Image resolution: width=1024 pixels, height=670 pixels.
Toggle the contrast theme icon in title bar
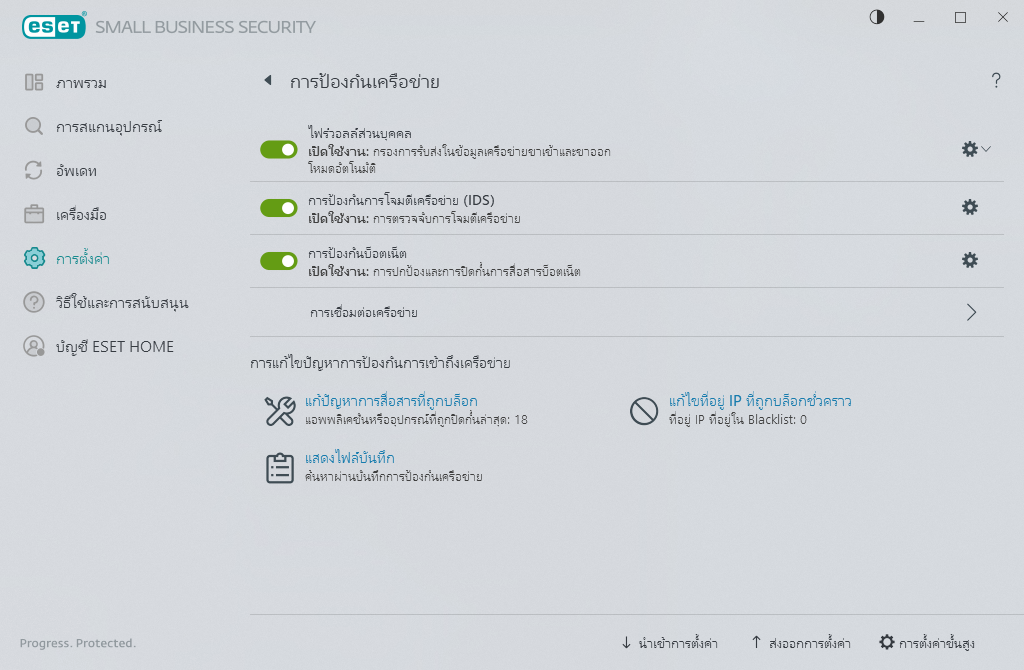pos(877,17)
